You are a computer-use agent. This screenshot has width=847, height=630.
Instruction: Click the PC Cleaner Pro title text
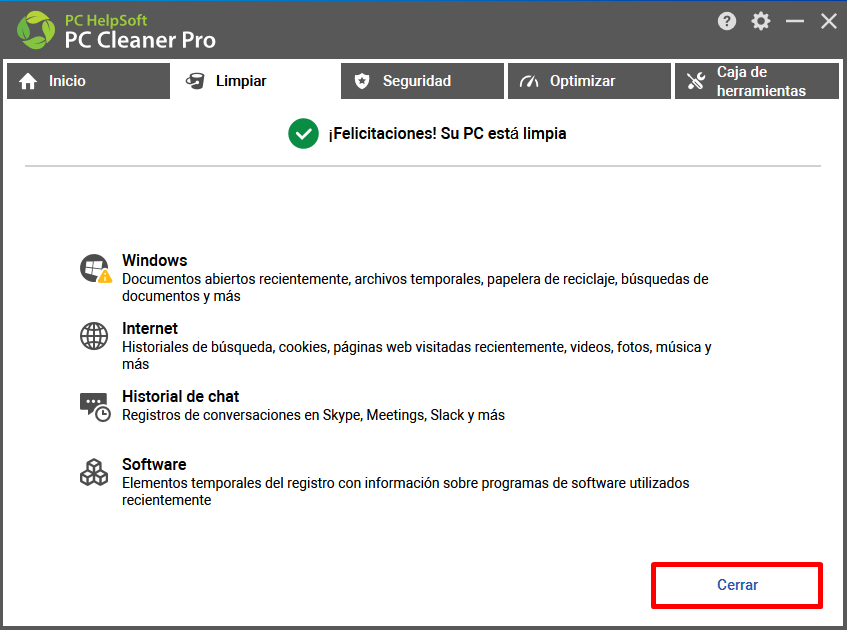140,40
